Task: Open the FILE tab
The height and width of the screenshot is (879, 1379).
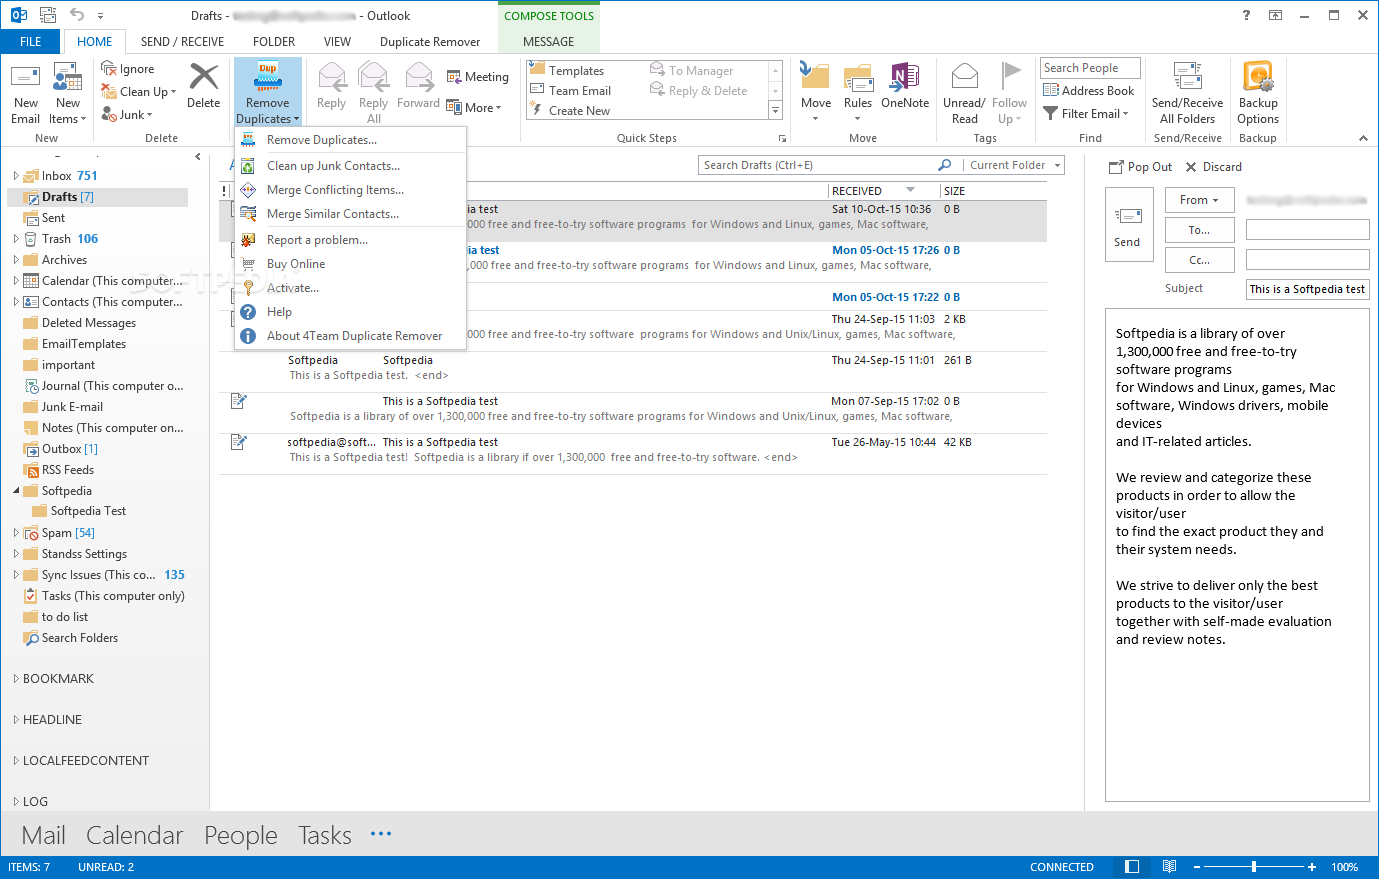Action: [31, 42]
